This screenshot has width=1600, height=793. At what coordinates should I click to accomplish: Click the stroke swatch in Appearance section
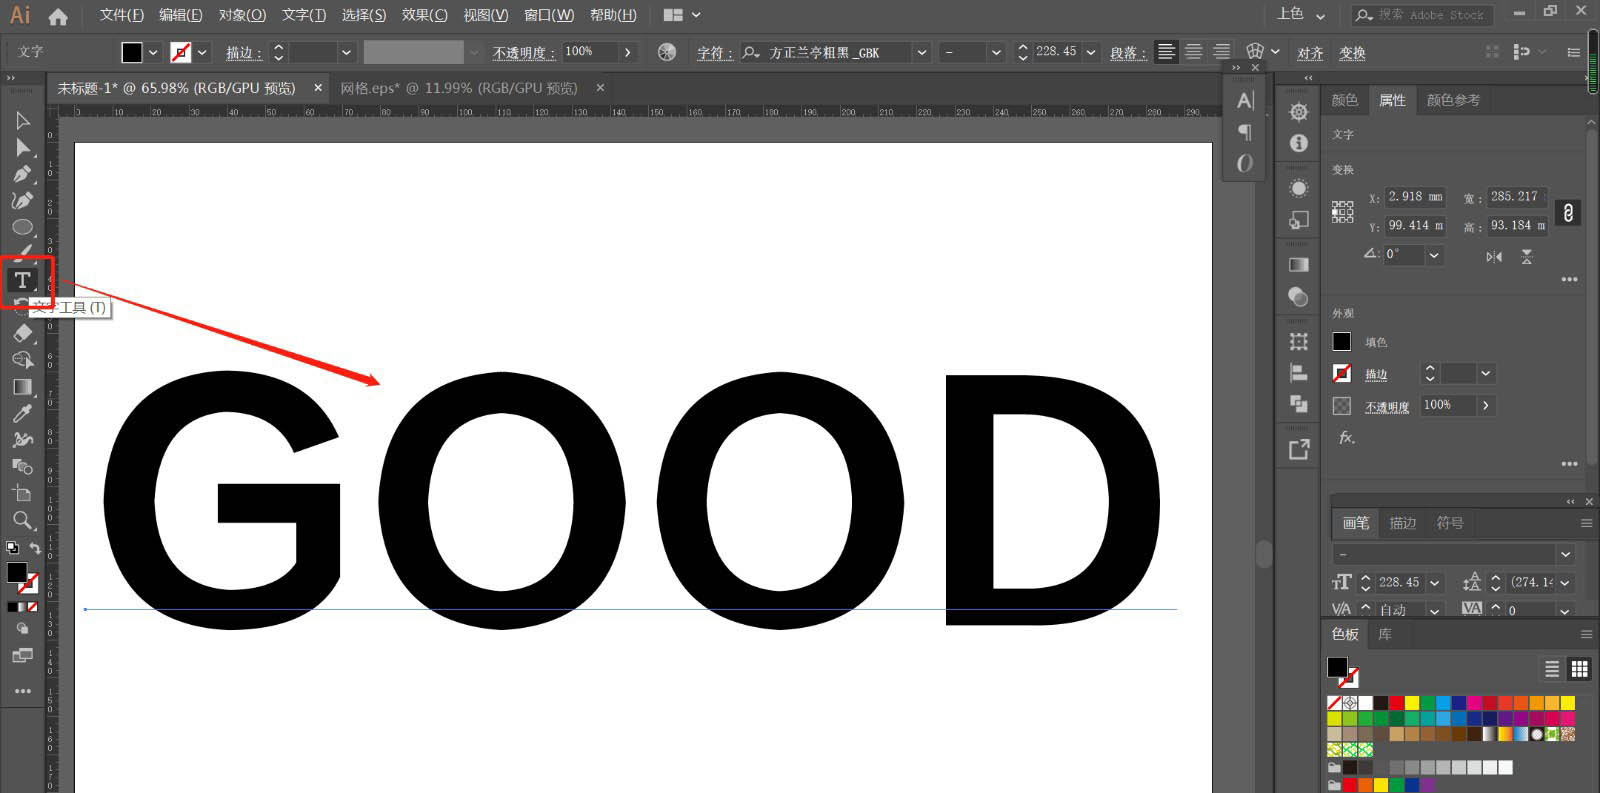pyautogui.click(x=1342, y=374)
